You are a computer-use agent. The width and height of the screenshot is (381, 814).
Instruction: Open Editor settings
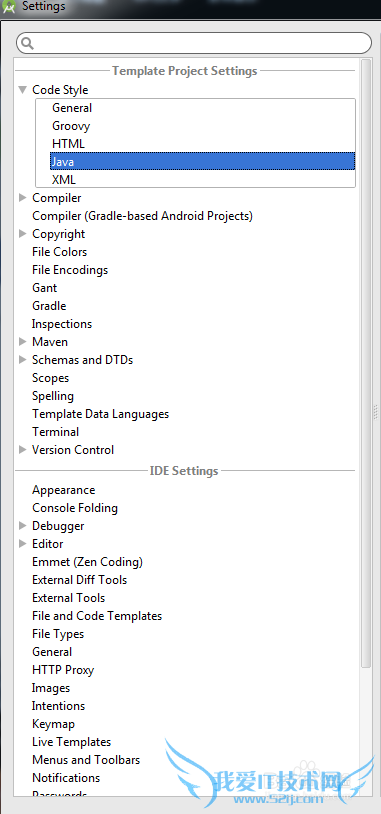click(48, 544)
